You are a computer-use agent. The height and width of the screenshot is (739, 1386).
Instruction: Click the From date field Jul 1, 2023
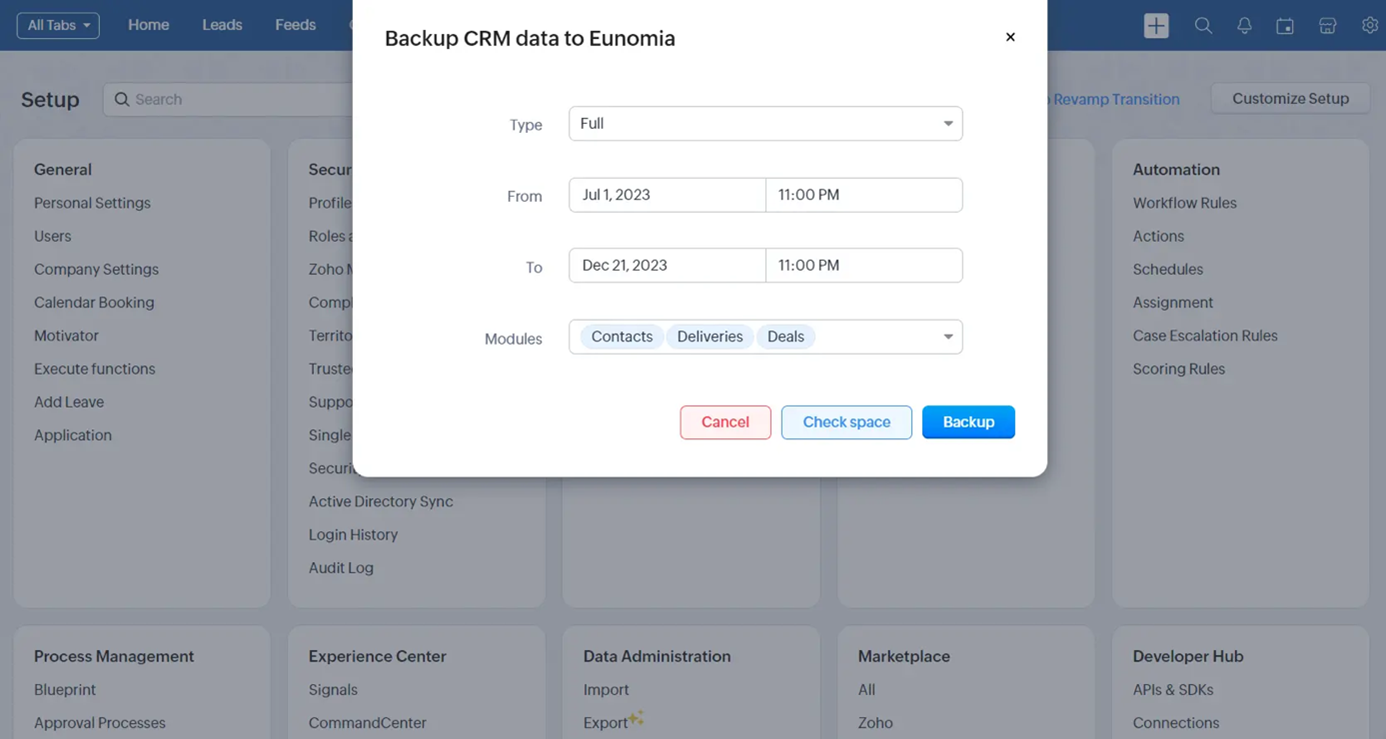(667, 195)
